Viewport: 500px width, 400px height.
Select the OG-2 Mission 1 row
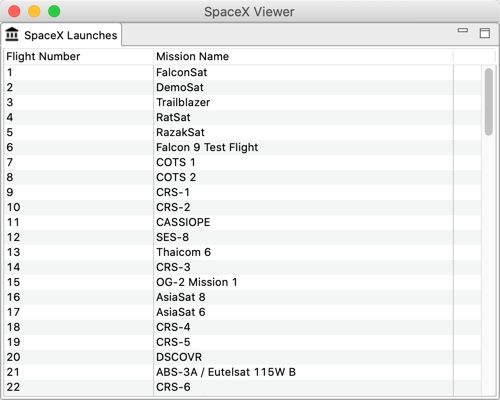(243, 282)
